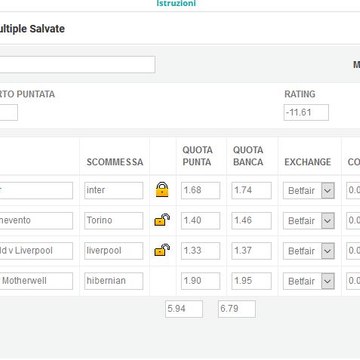Click the total quota punta field showing 5.94

184,309
